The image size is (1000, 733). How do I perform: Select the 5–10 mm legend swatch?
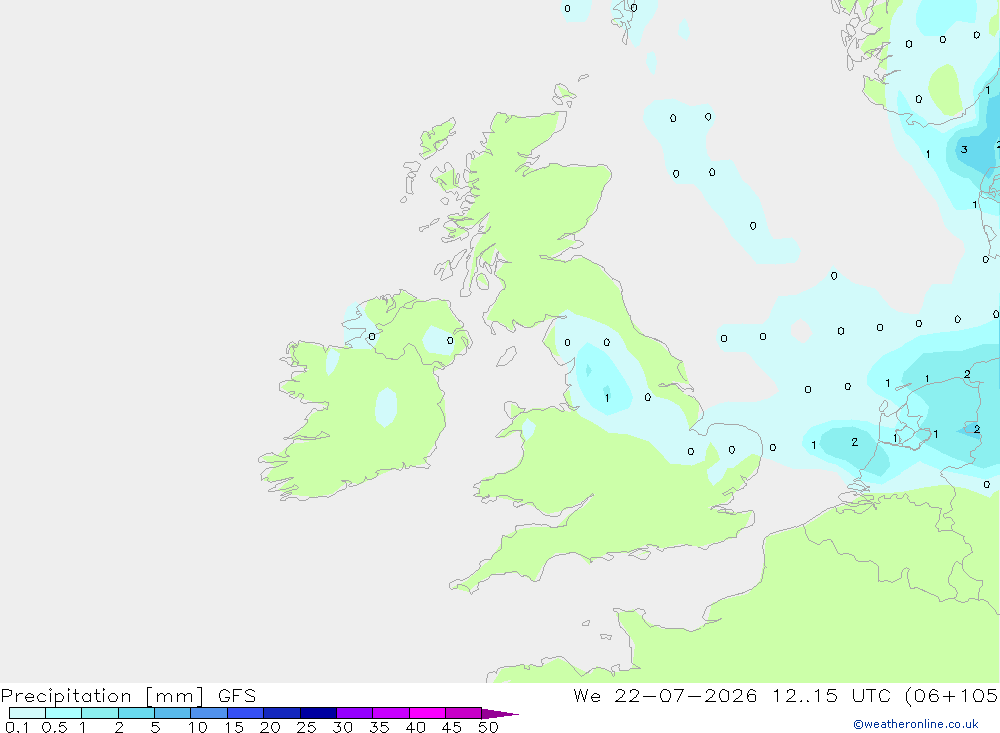(173, 713)
